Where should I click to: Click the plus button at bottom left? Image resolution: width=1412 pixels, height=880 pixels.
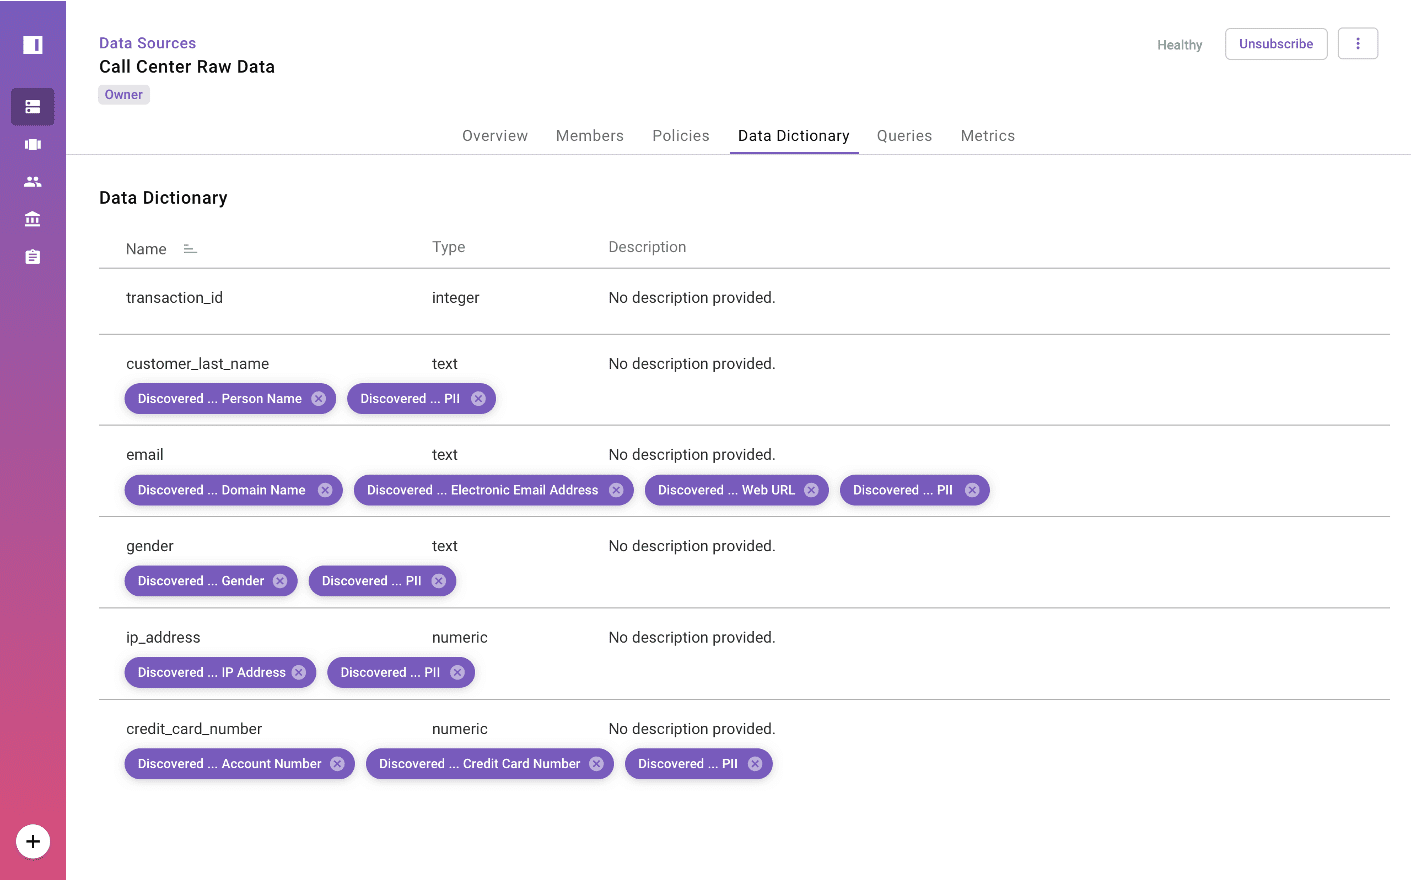point(33,841)
